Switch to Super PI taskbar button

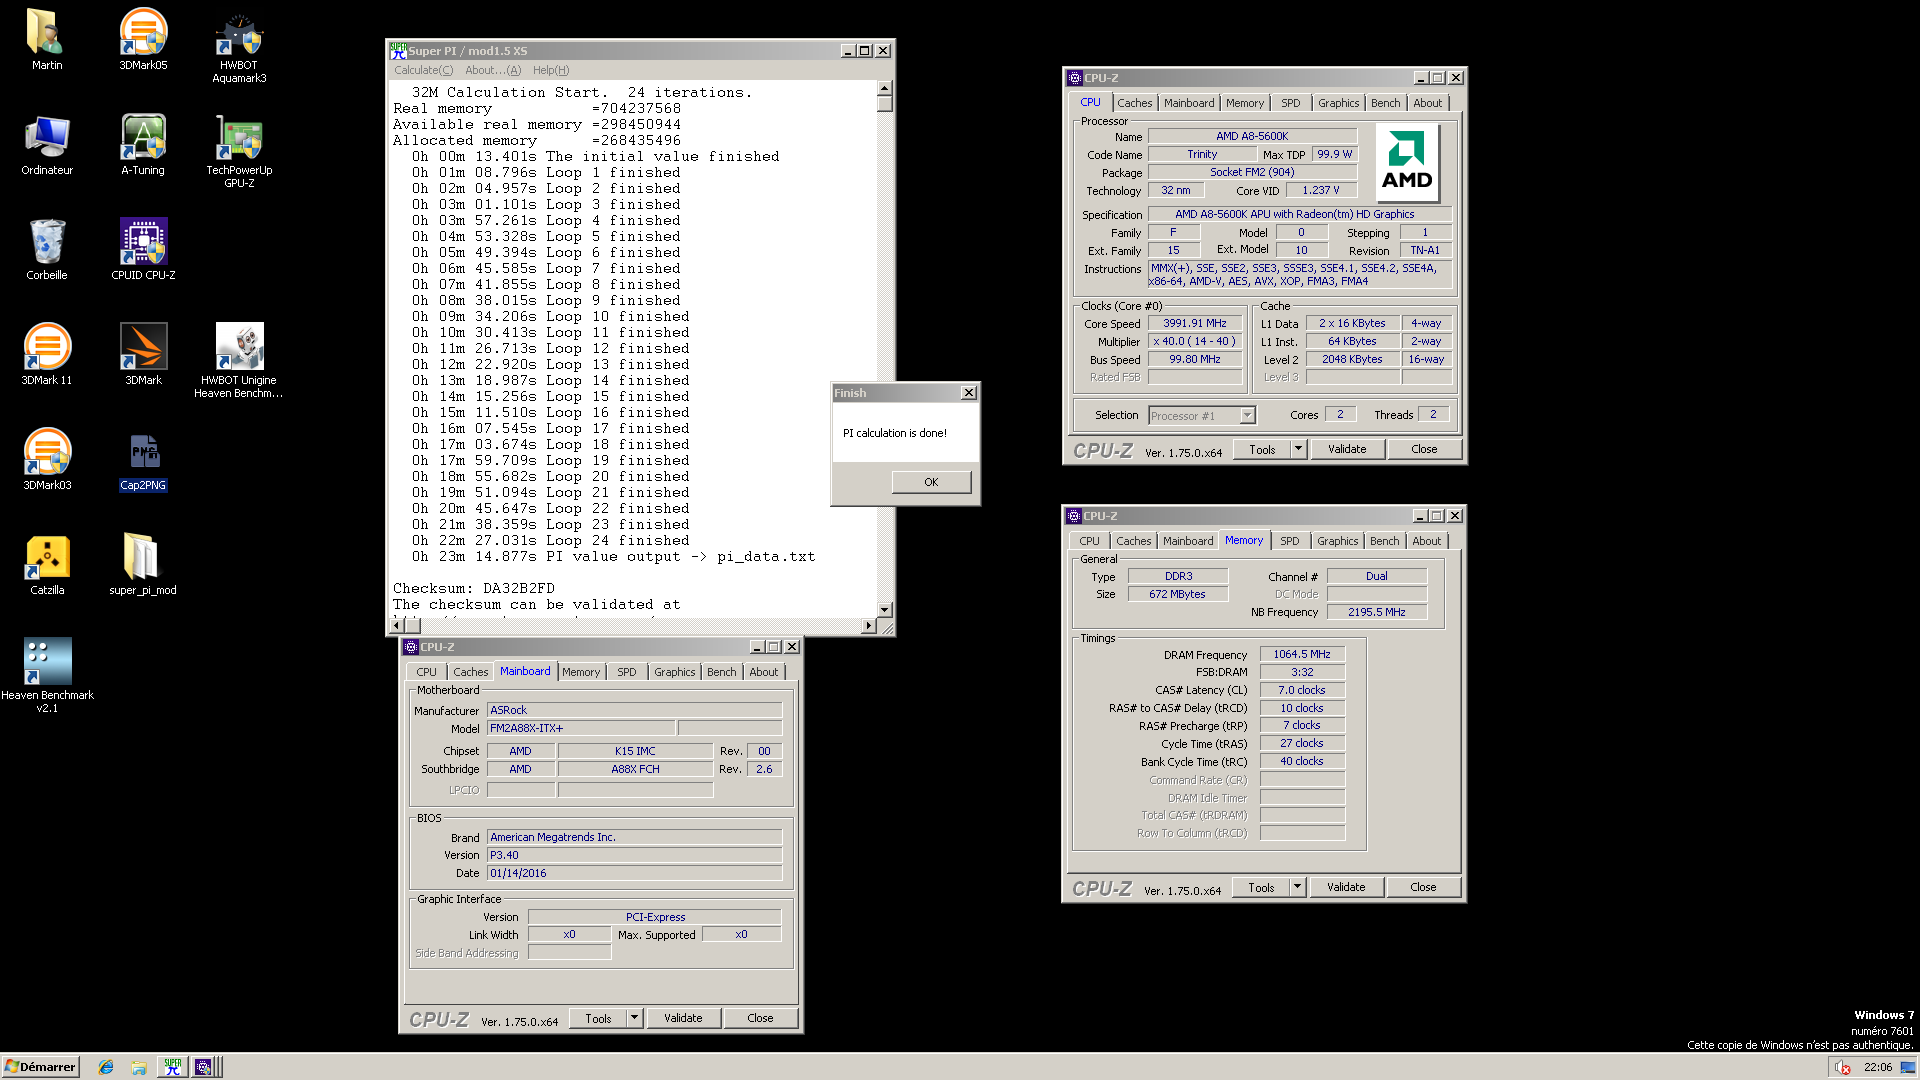(173, 1067)
